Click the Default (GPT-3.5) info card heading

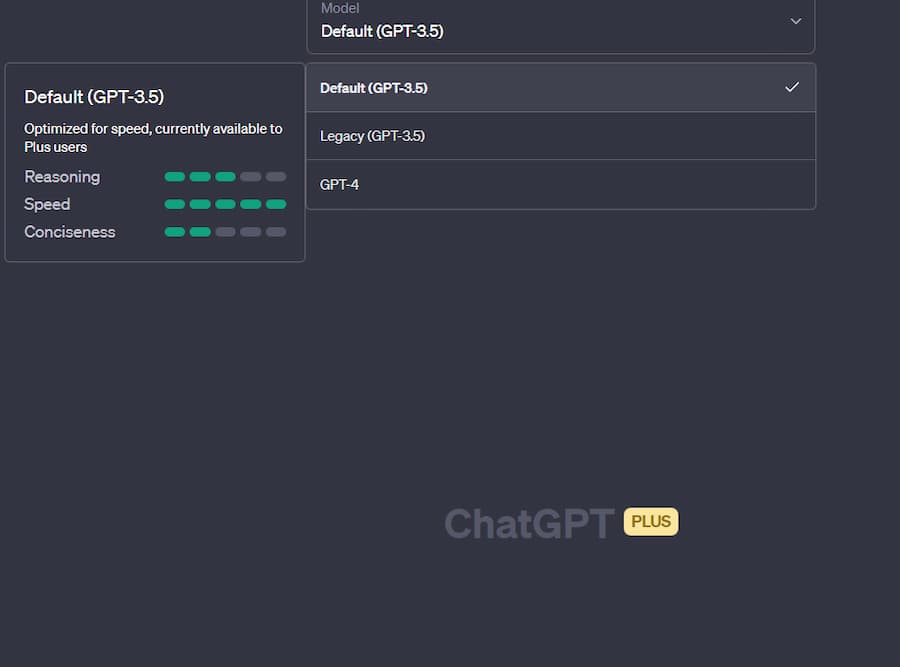coord(94,97)
